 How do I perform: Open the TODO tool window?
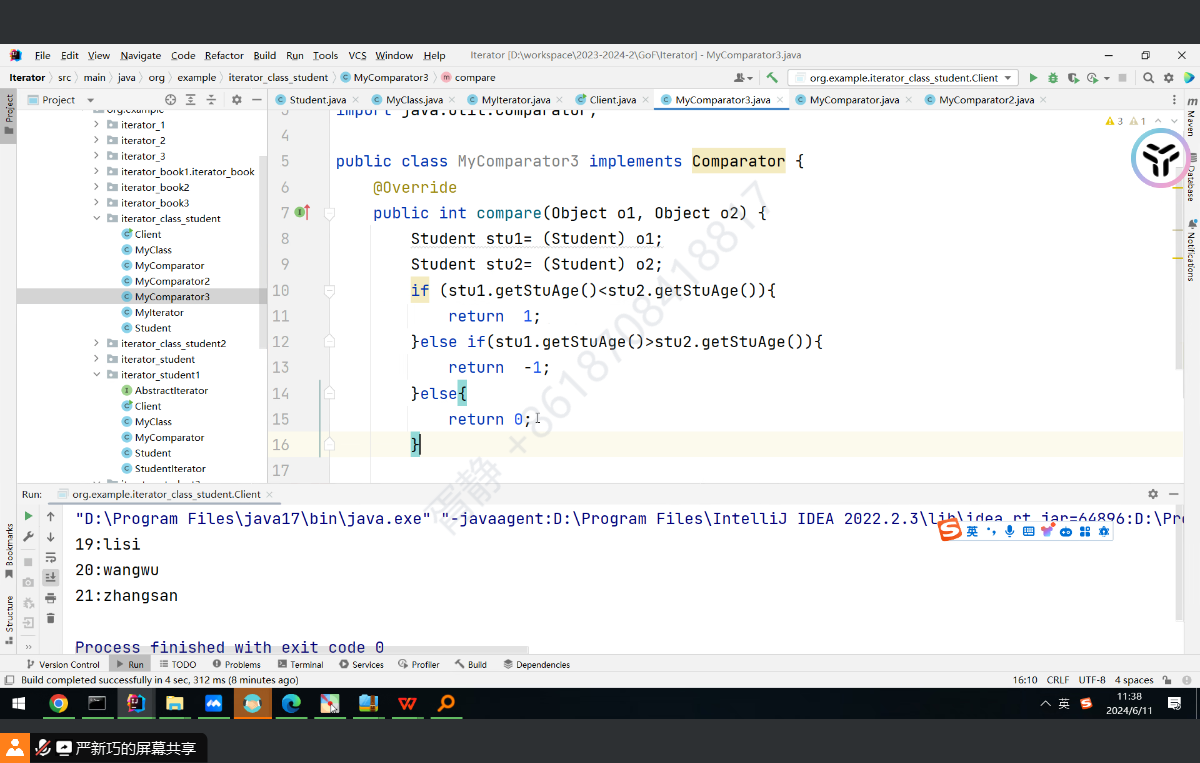(x=177, y=664)
